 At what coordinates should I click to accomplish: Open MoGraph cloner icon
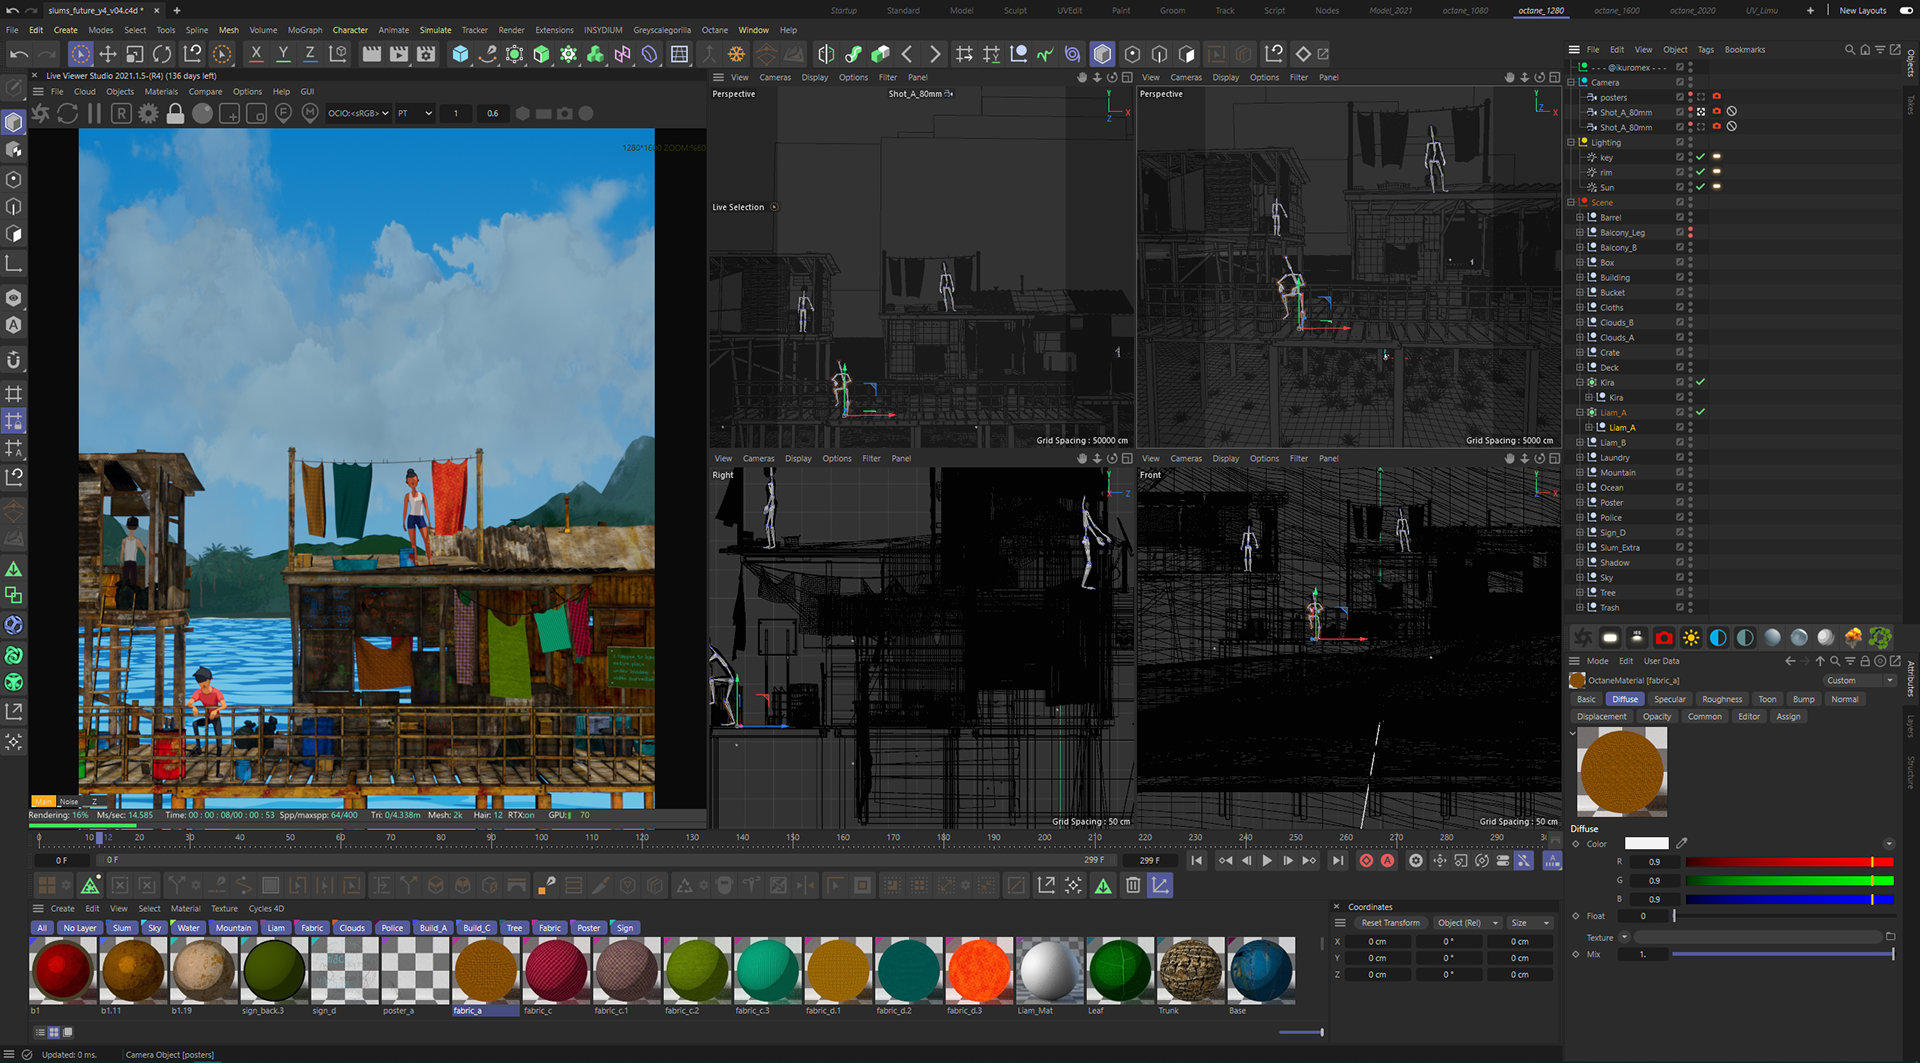click(568, 54)
